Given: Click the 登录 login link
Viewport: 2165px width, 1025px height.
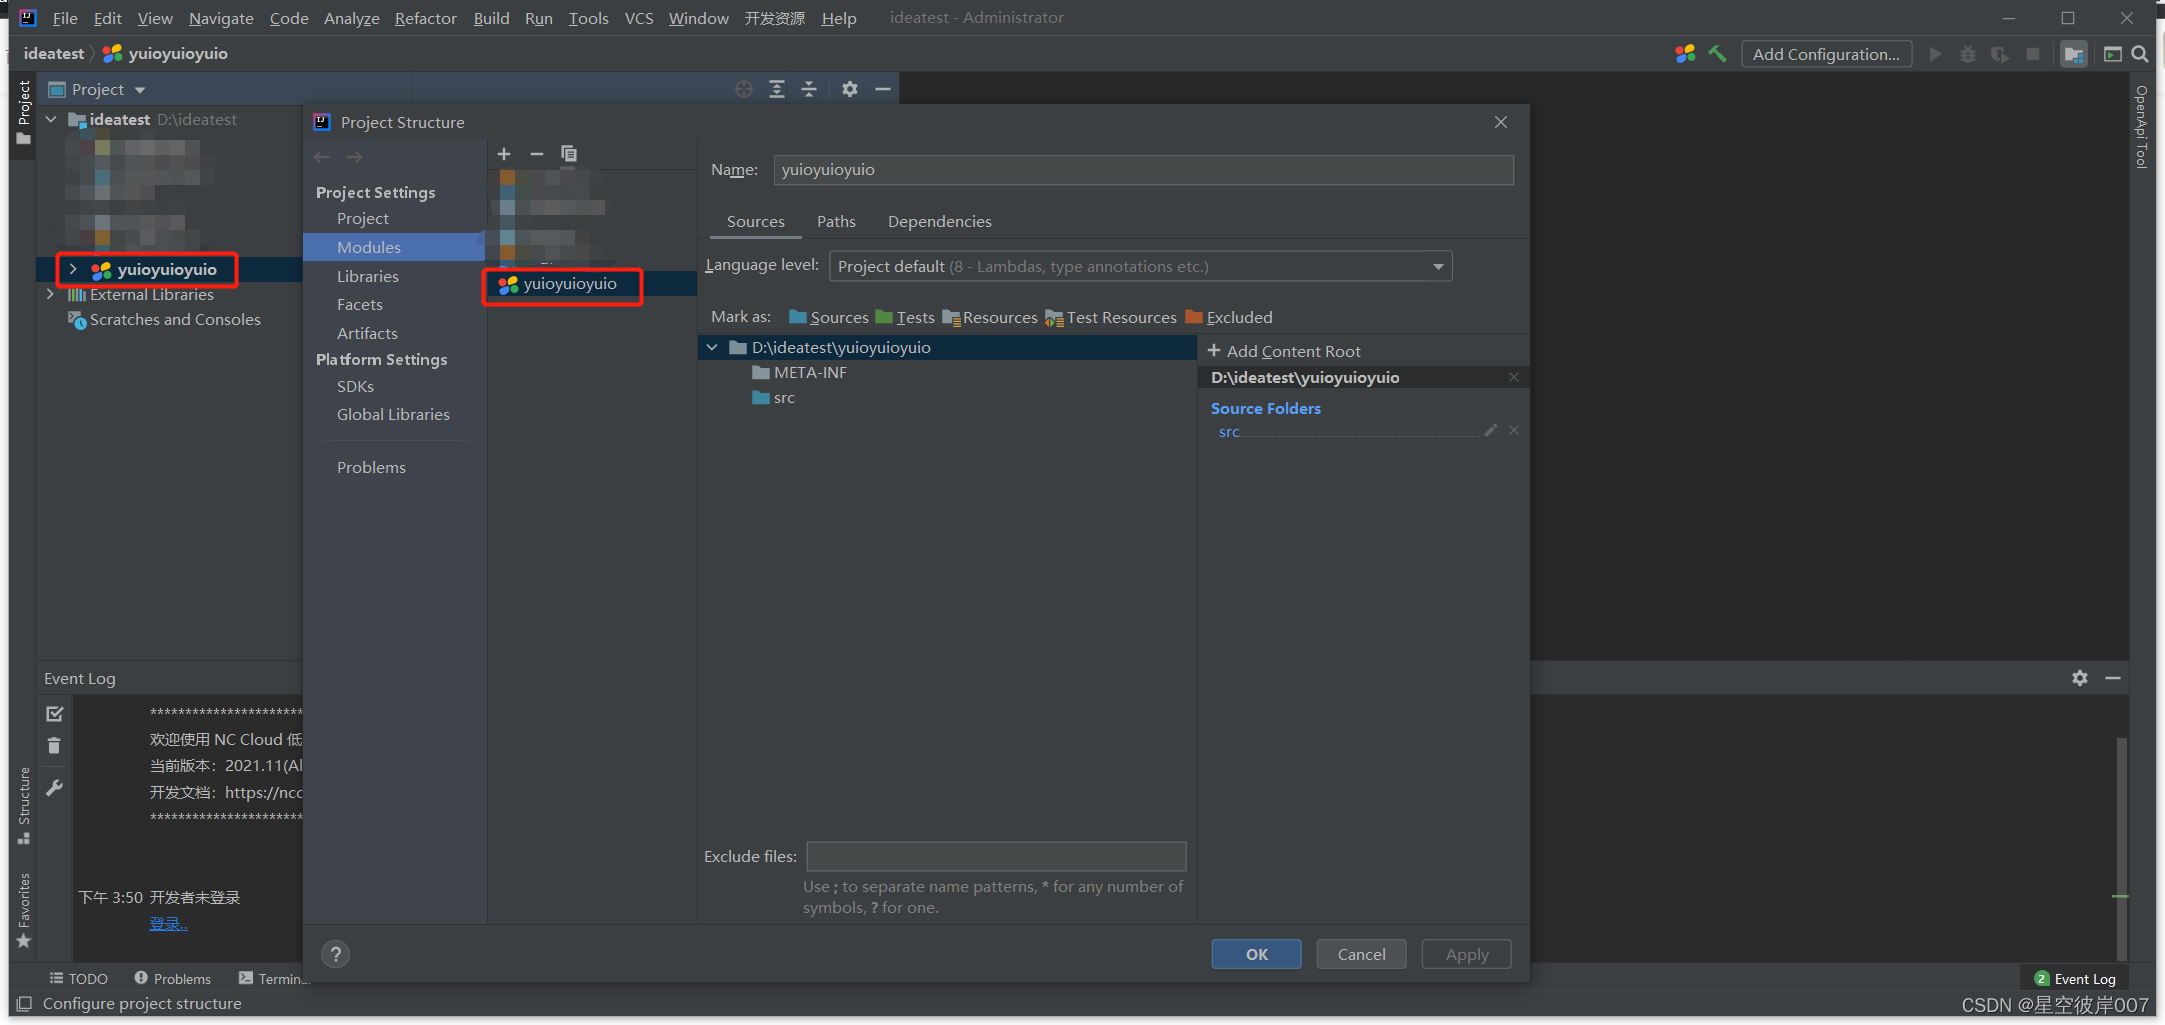Looking at the screenshot, I should tap(168, 923).
